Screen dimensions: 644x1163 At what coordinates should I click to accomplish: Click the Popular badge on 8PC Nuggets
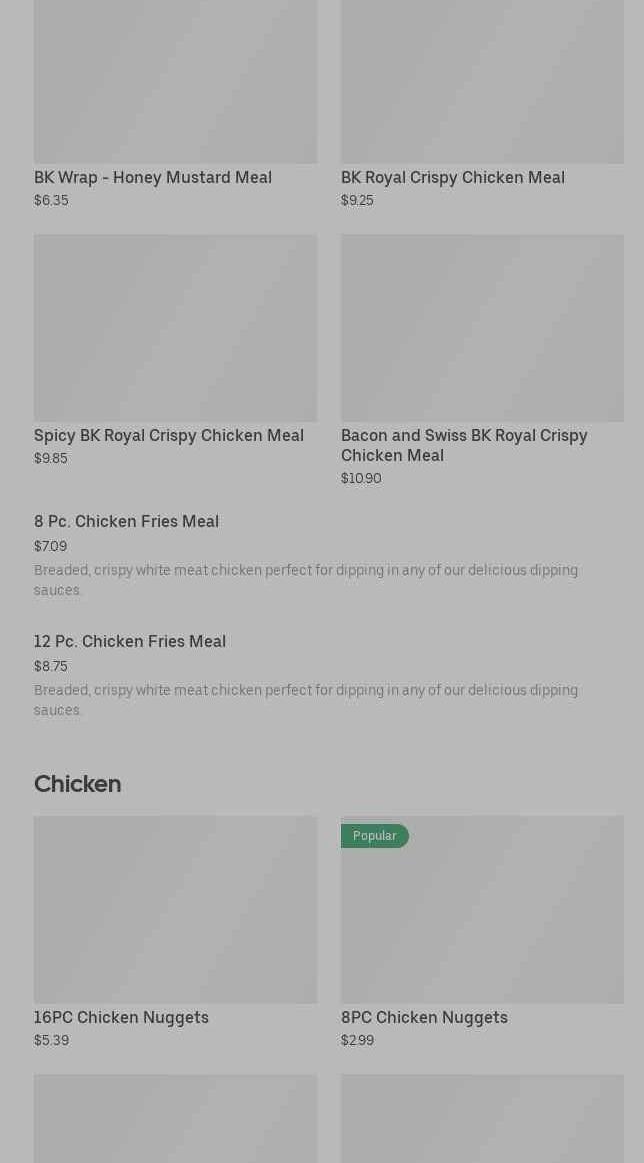pos(374,836)
